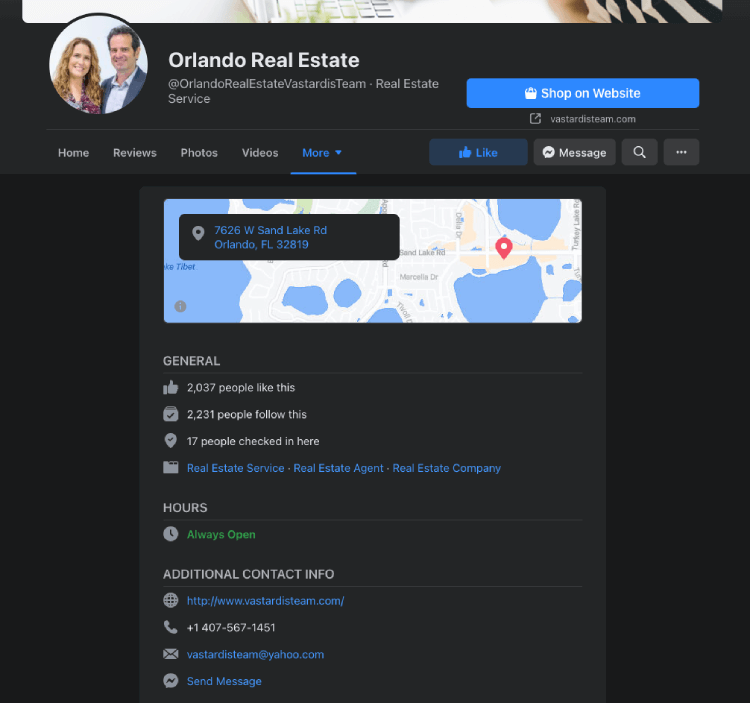
Task: Open the three-dots options menu
Action: 681,152
